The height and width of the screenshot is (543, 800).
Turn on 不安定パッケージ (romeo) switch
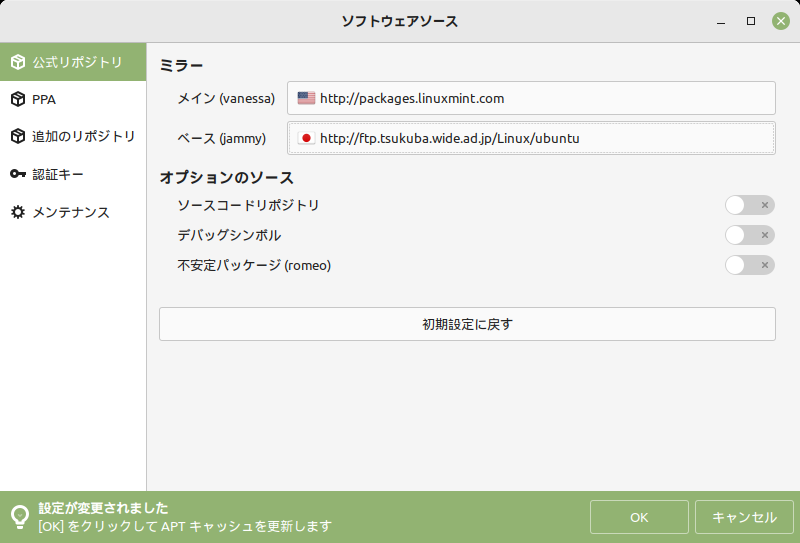[749, 265]
